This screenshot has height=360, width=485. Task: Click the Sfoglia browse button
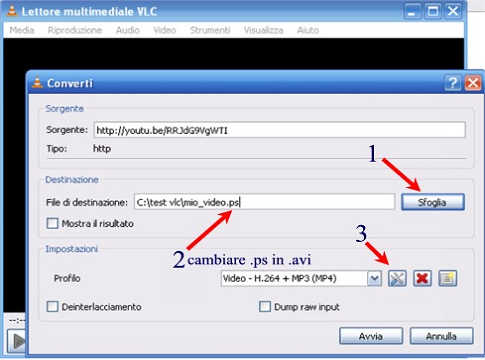pos(433,202)
